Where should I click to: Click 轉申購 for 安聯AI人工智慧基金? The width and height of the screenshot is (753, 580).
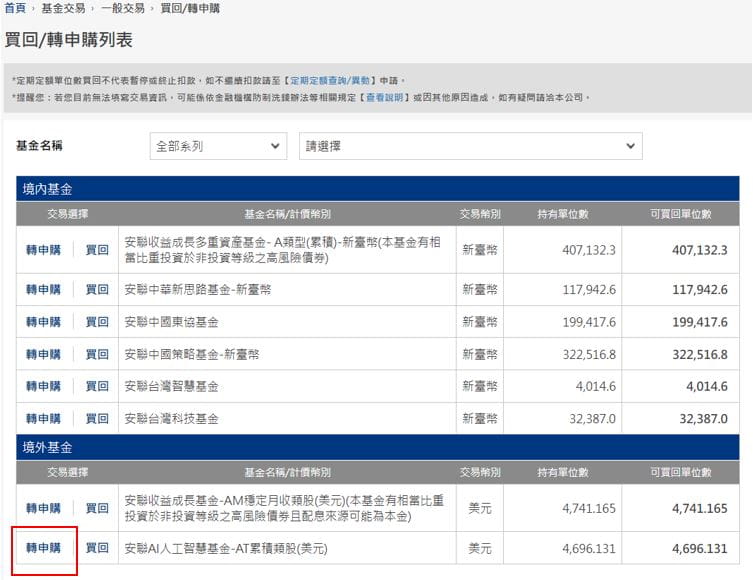tap(43, 548)
